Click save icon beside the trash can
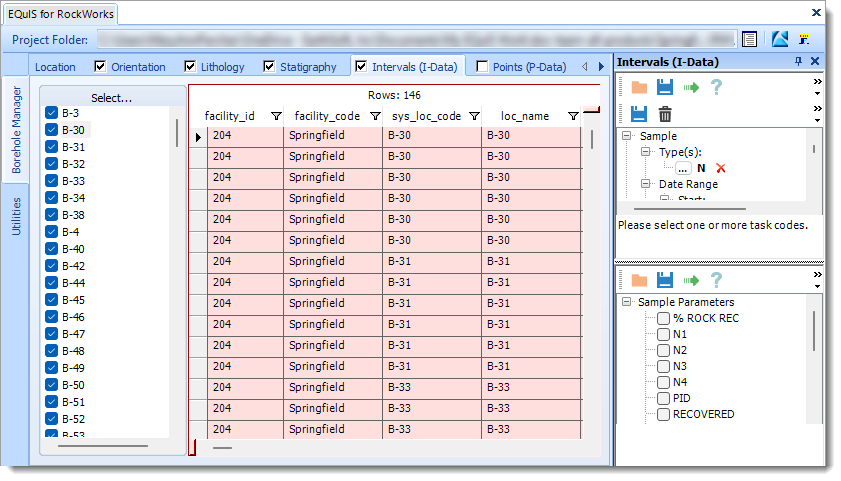 638,114
